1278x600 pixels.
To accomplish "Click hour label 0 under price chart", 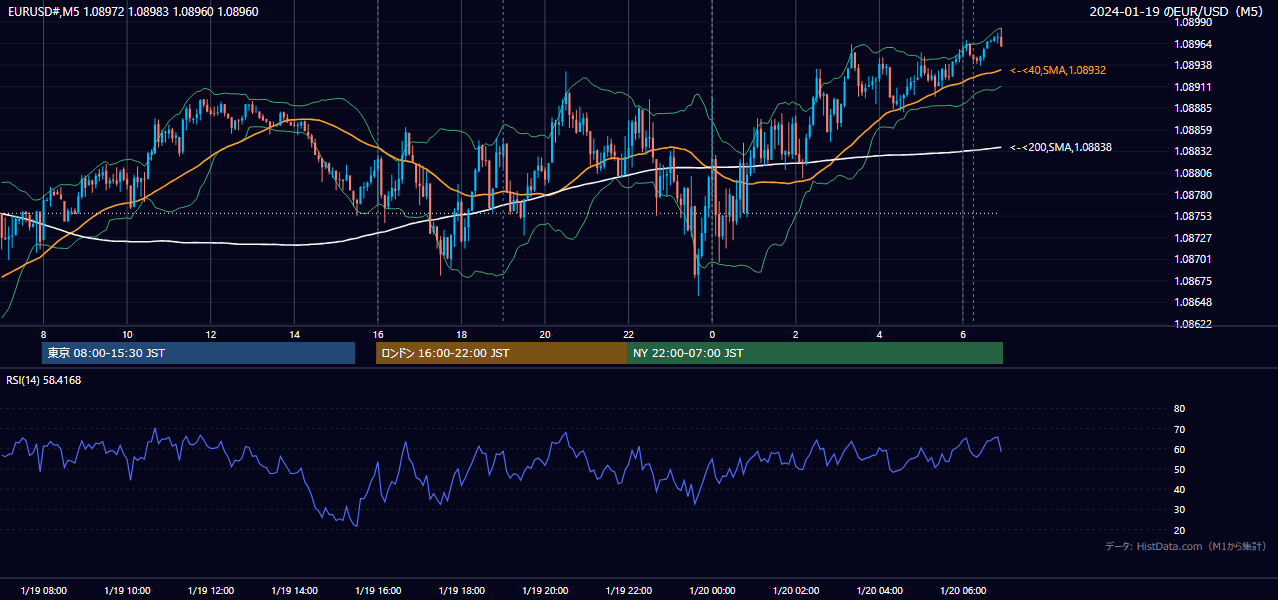I will coord(712,334).
